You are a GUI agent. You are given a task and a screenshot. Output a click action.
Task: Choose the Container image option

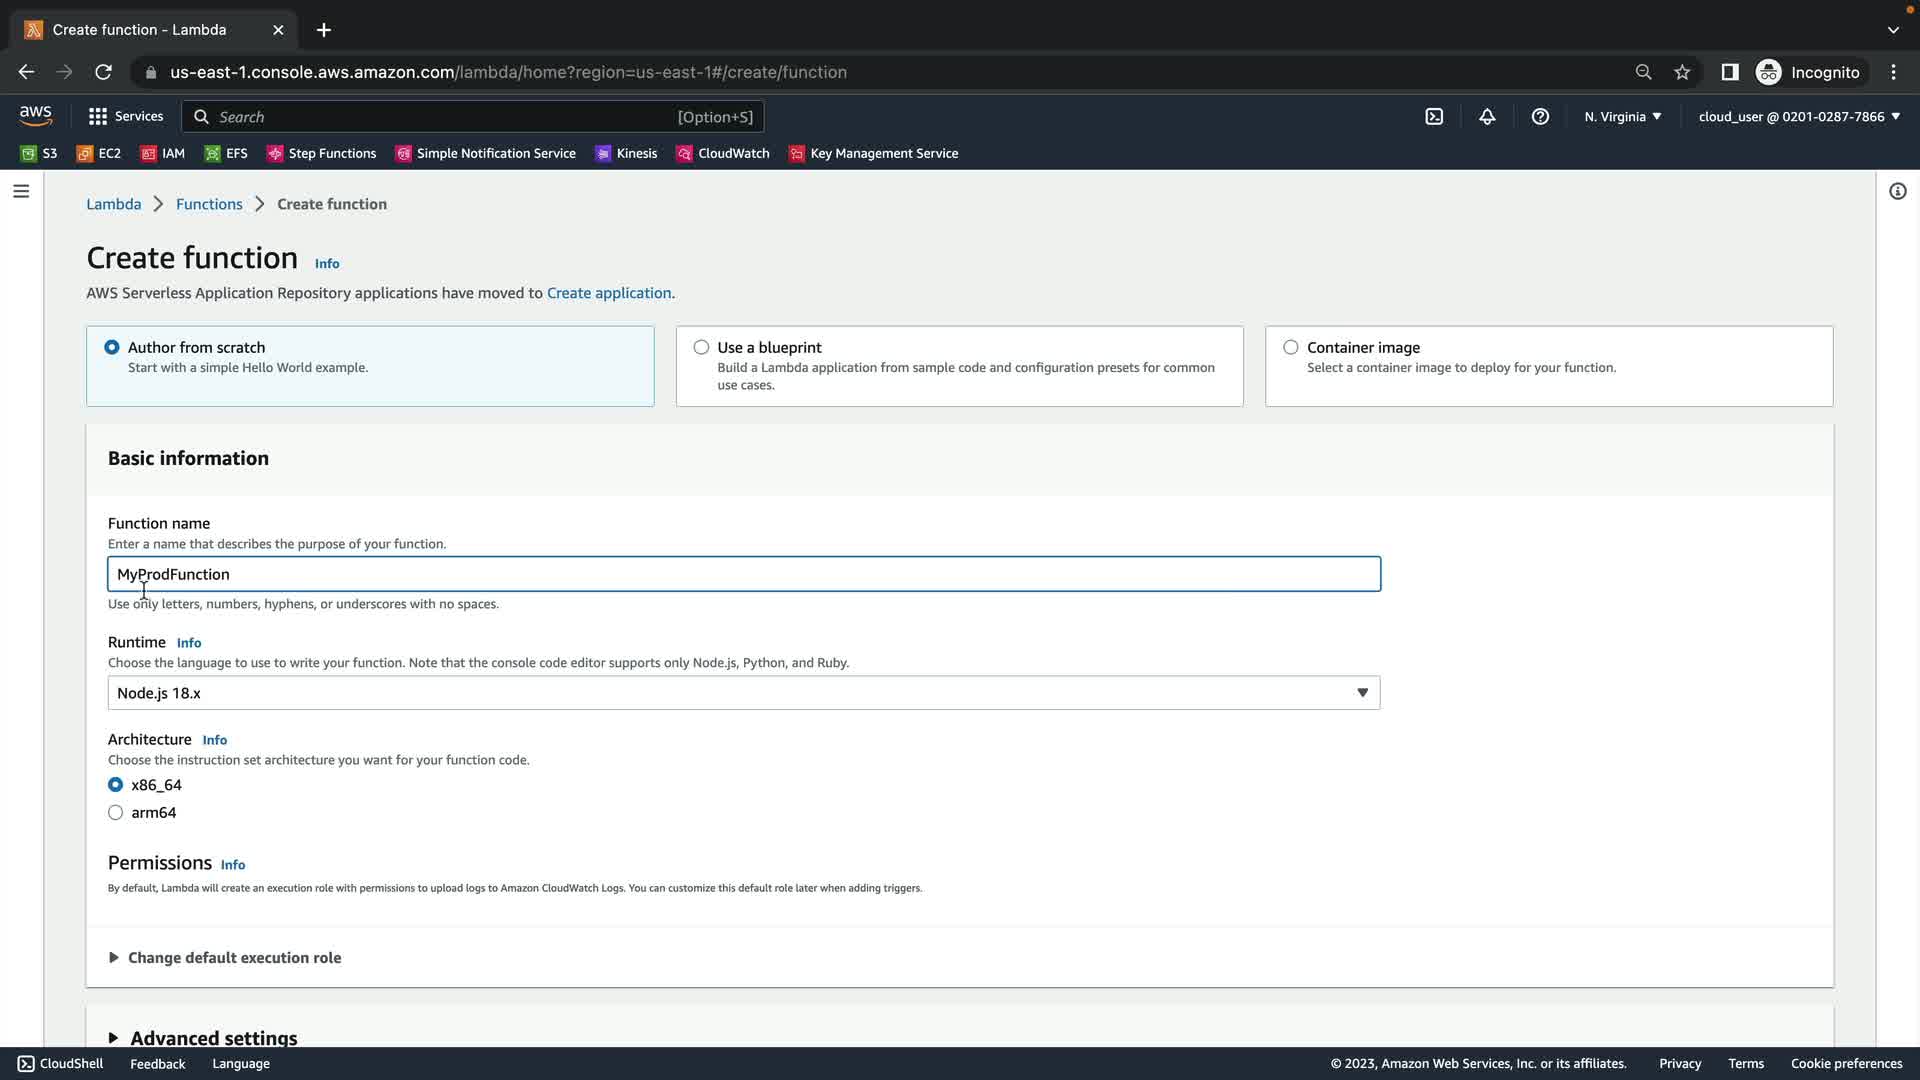tap(1291, 347)
